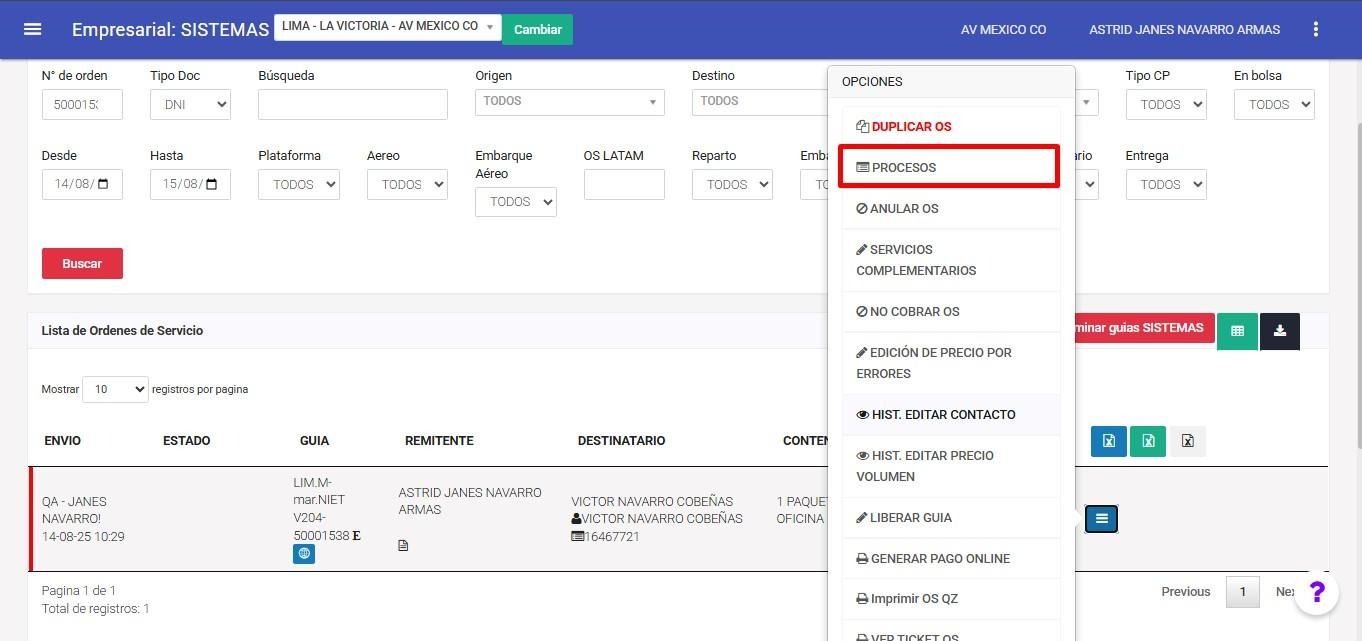The height and width of the screenshot is (641, 1362).
Task: Toggle the row options list button
Action: click(1101, 519)
